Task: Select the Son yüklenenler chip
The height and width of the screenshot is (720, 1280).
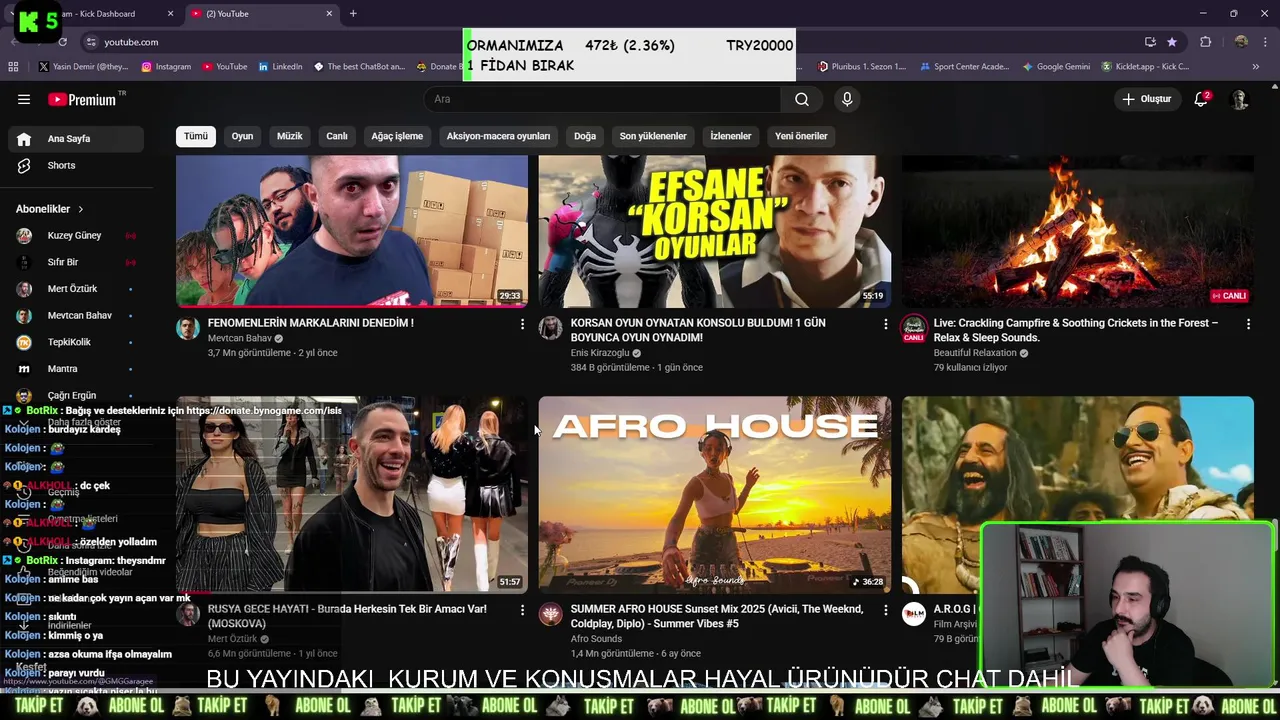Action: pos(653,136)
